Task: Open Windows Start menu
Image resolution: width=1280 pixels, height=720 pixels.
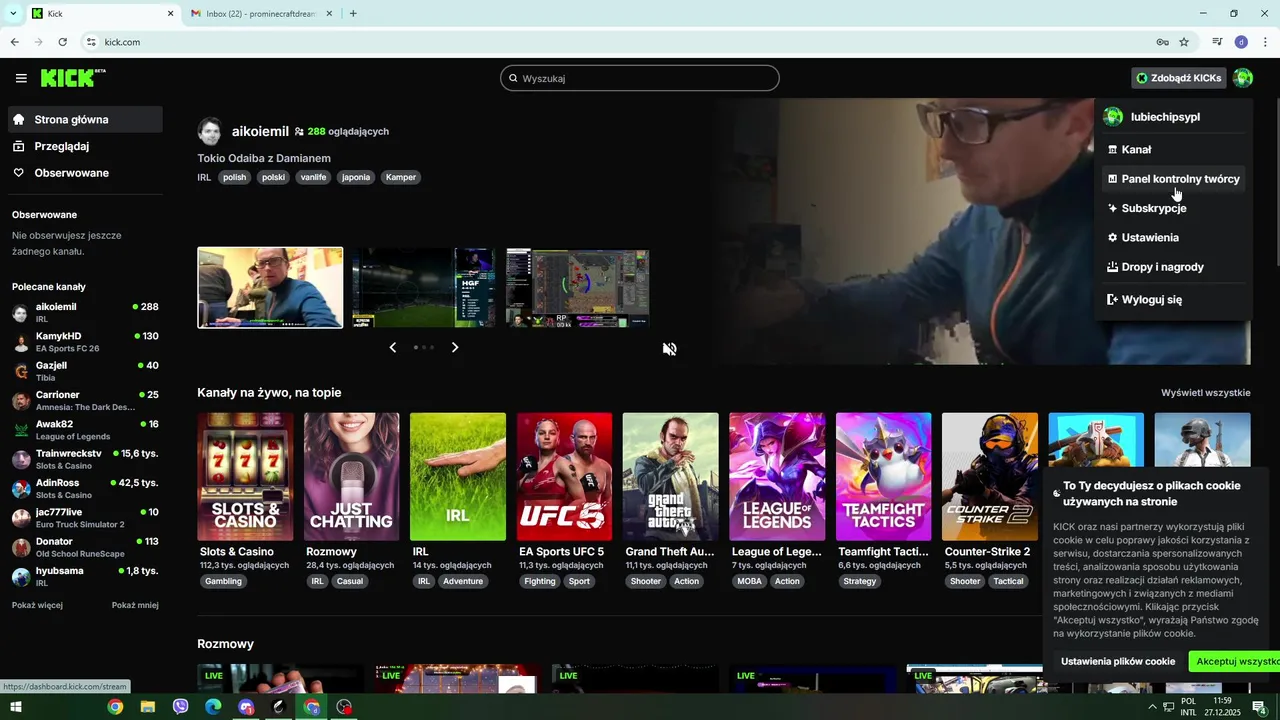Action: coord(15,707)
